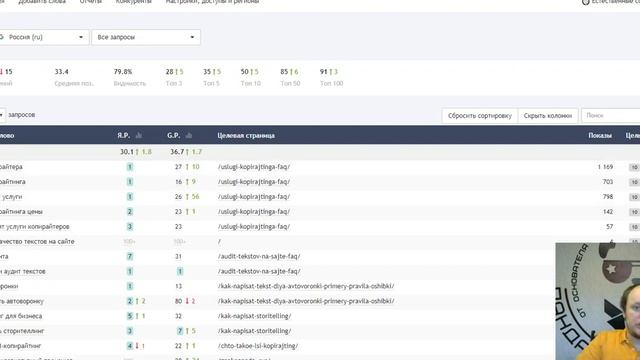Open the Отчёты menu item

(91, 2)
